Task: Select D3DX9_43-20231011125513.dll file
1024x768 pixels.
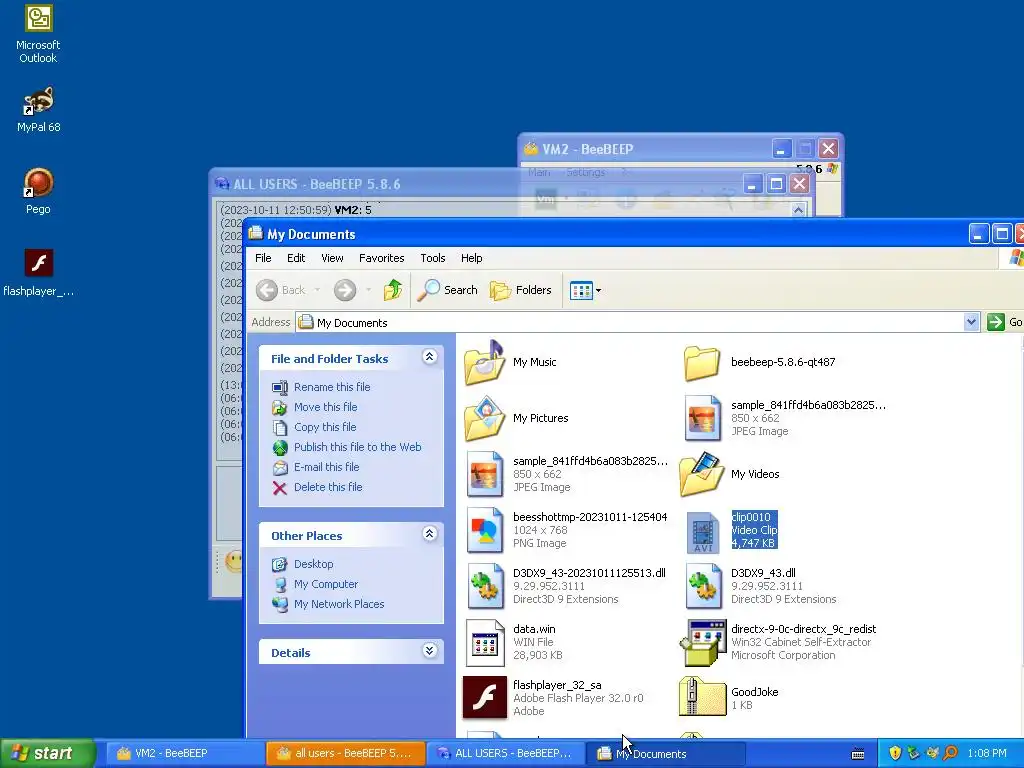Action: [566, 586]
